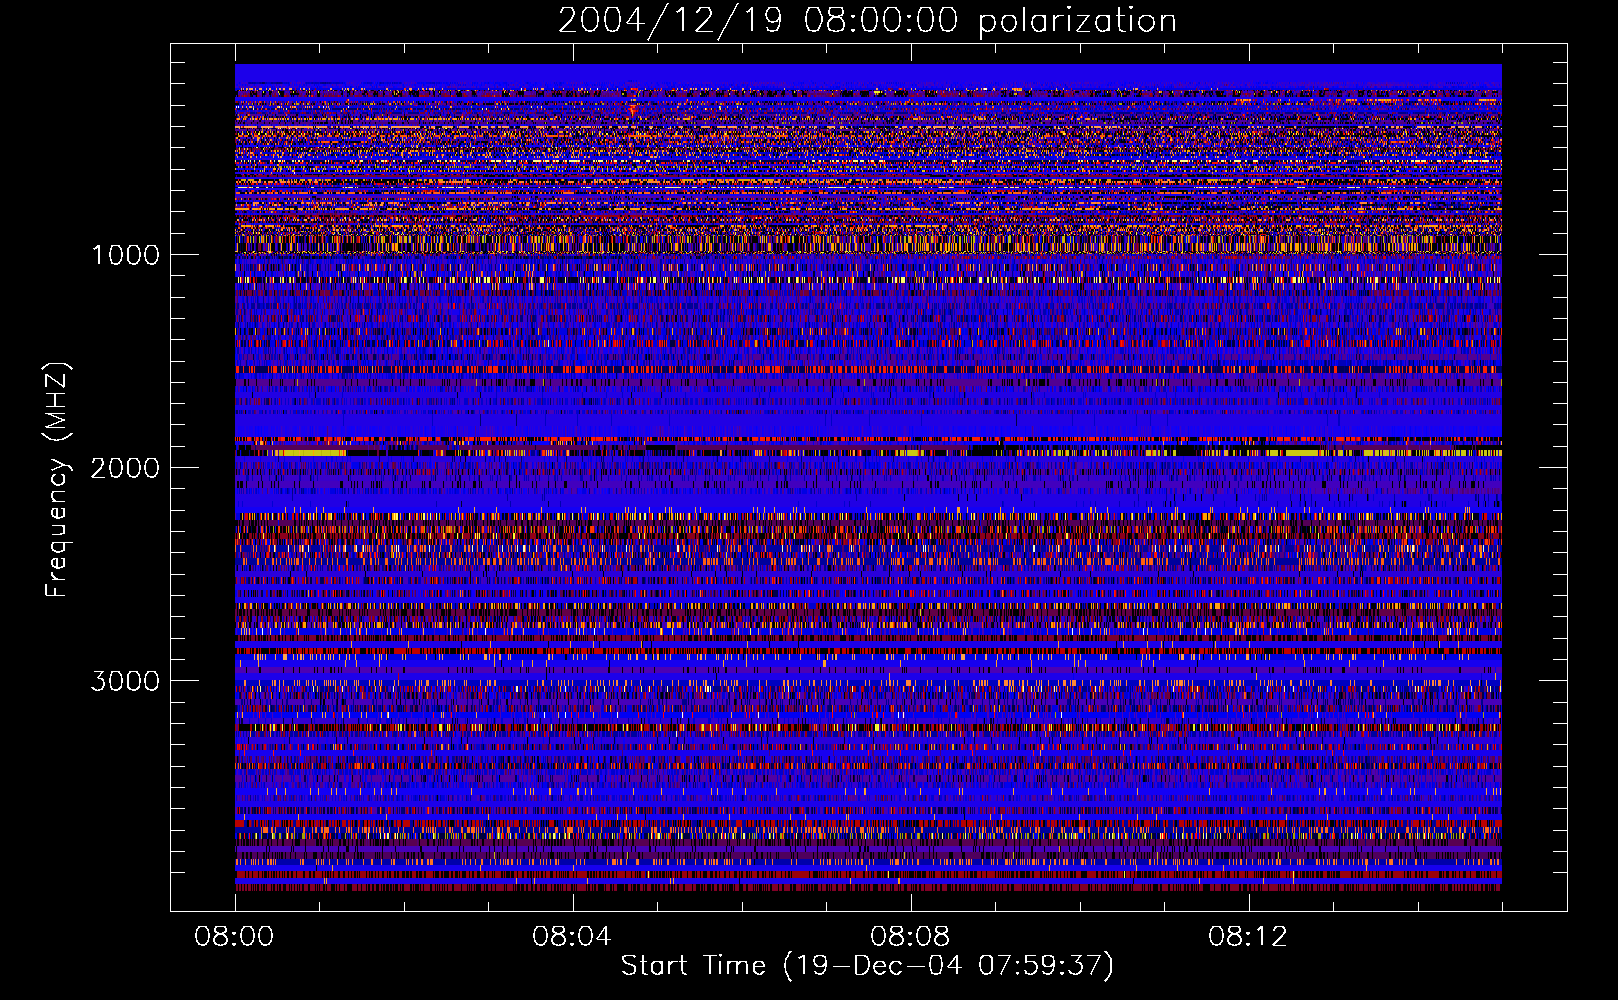The height and width of the screenshot is (1000, 1618).
Task: Select the 08:00 time tick label
Action: [x=234, y=937]
